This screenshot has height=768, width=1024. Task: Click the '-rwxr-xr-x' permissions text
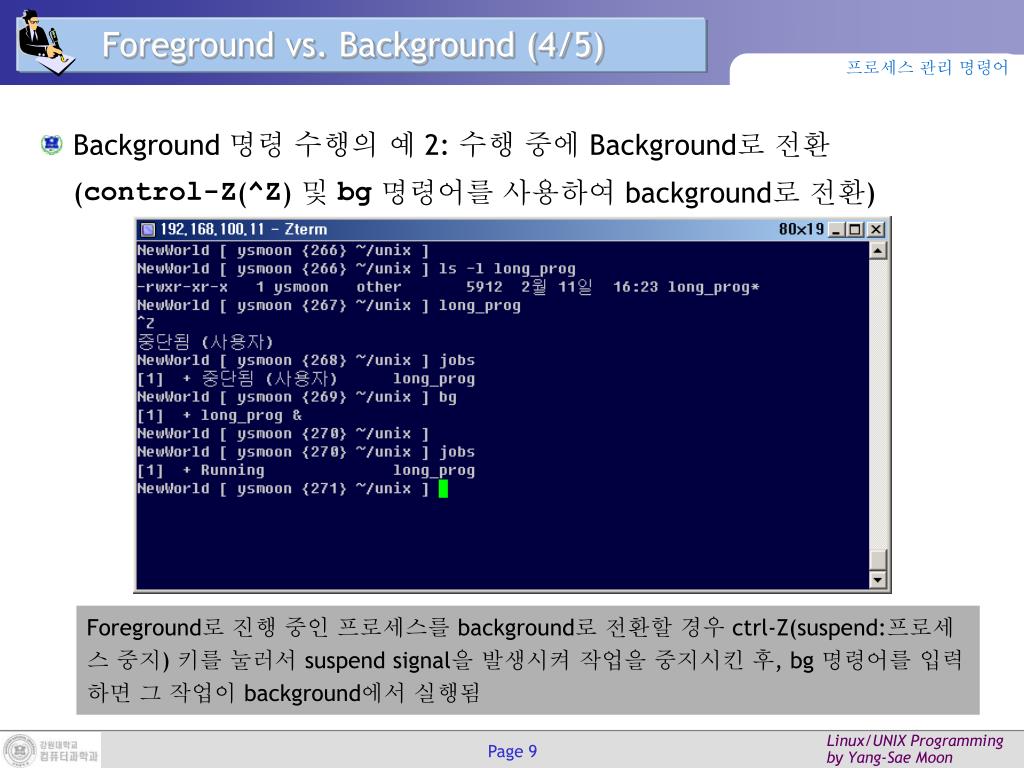coord(182,287)
